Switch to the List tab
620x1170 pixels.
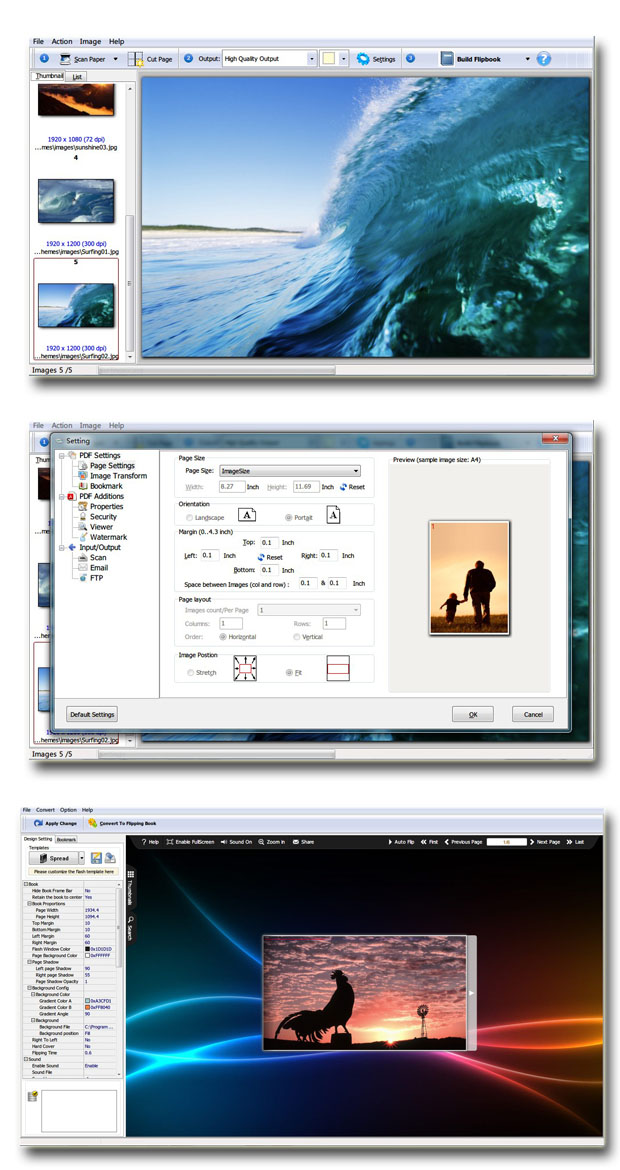pos(77,76)
